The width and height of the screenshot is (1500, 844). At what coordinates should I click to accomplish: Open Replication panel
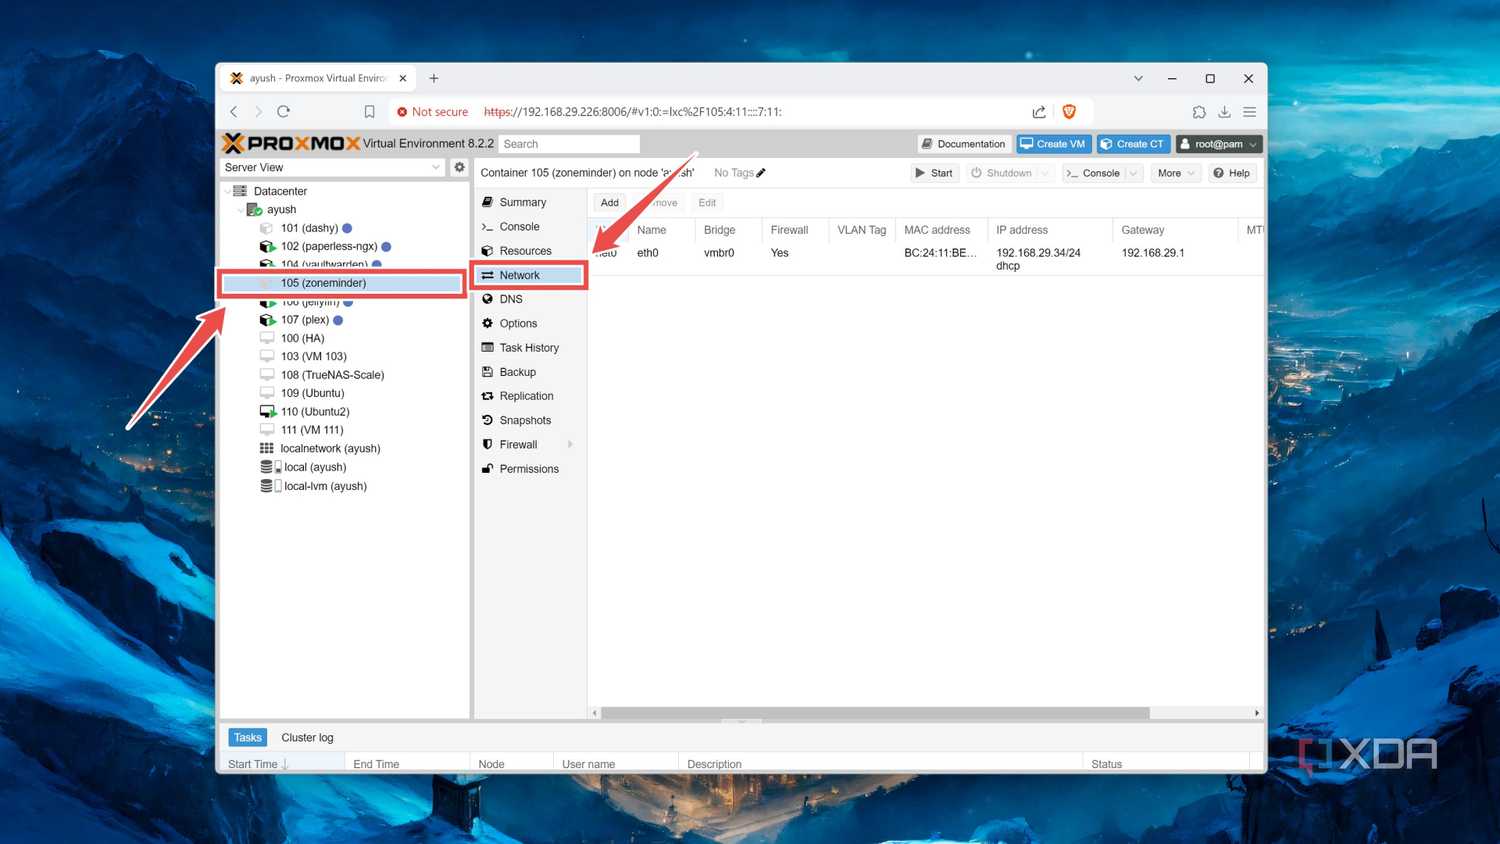526,396
